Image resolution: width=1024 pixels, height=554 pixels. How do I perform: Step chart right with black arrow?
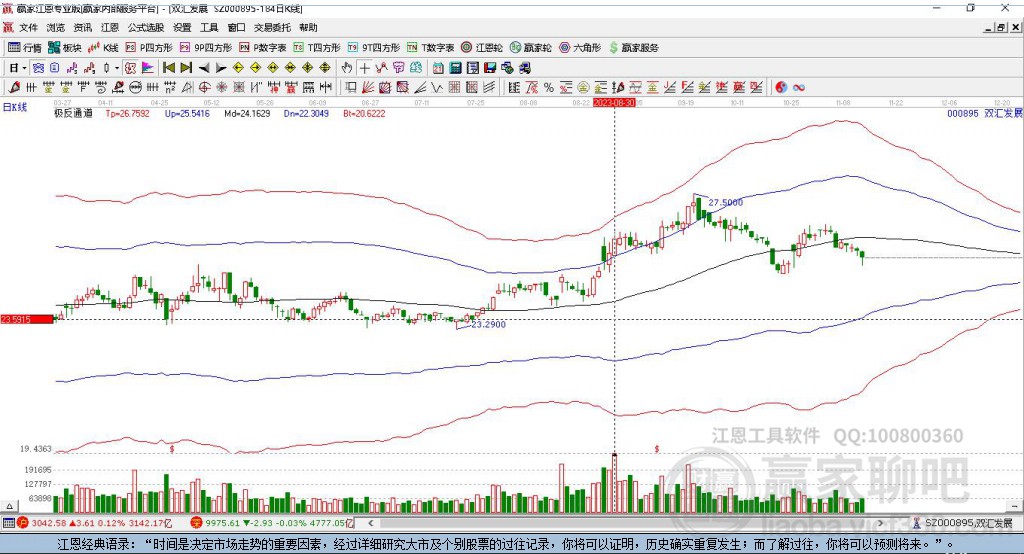221,68
